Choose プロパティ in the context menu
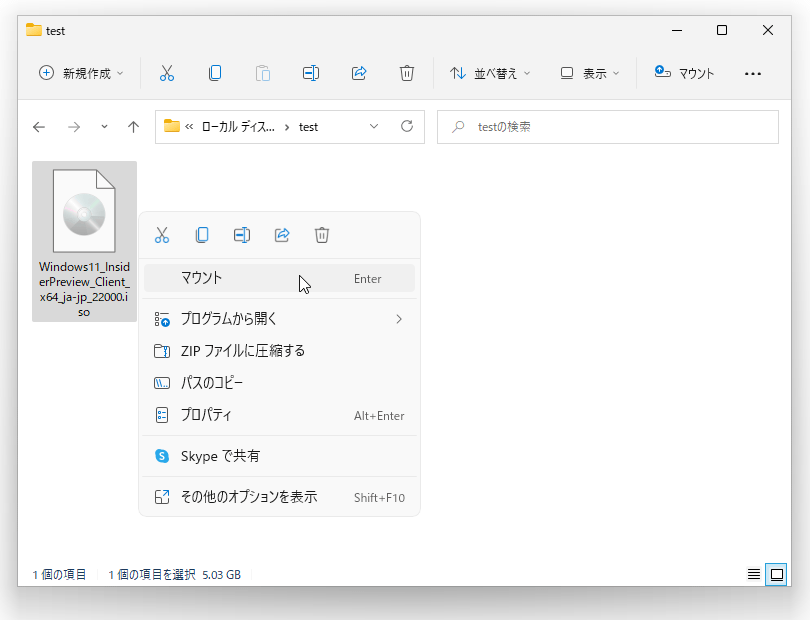Image resolution: width=810 pixels, height=620 pixels. pyautogui.click(x=279, y=415)
